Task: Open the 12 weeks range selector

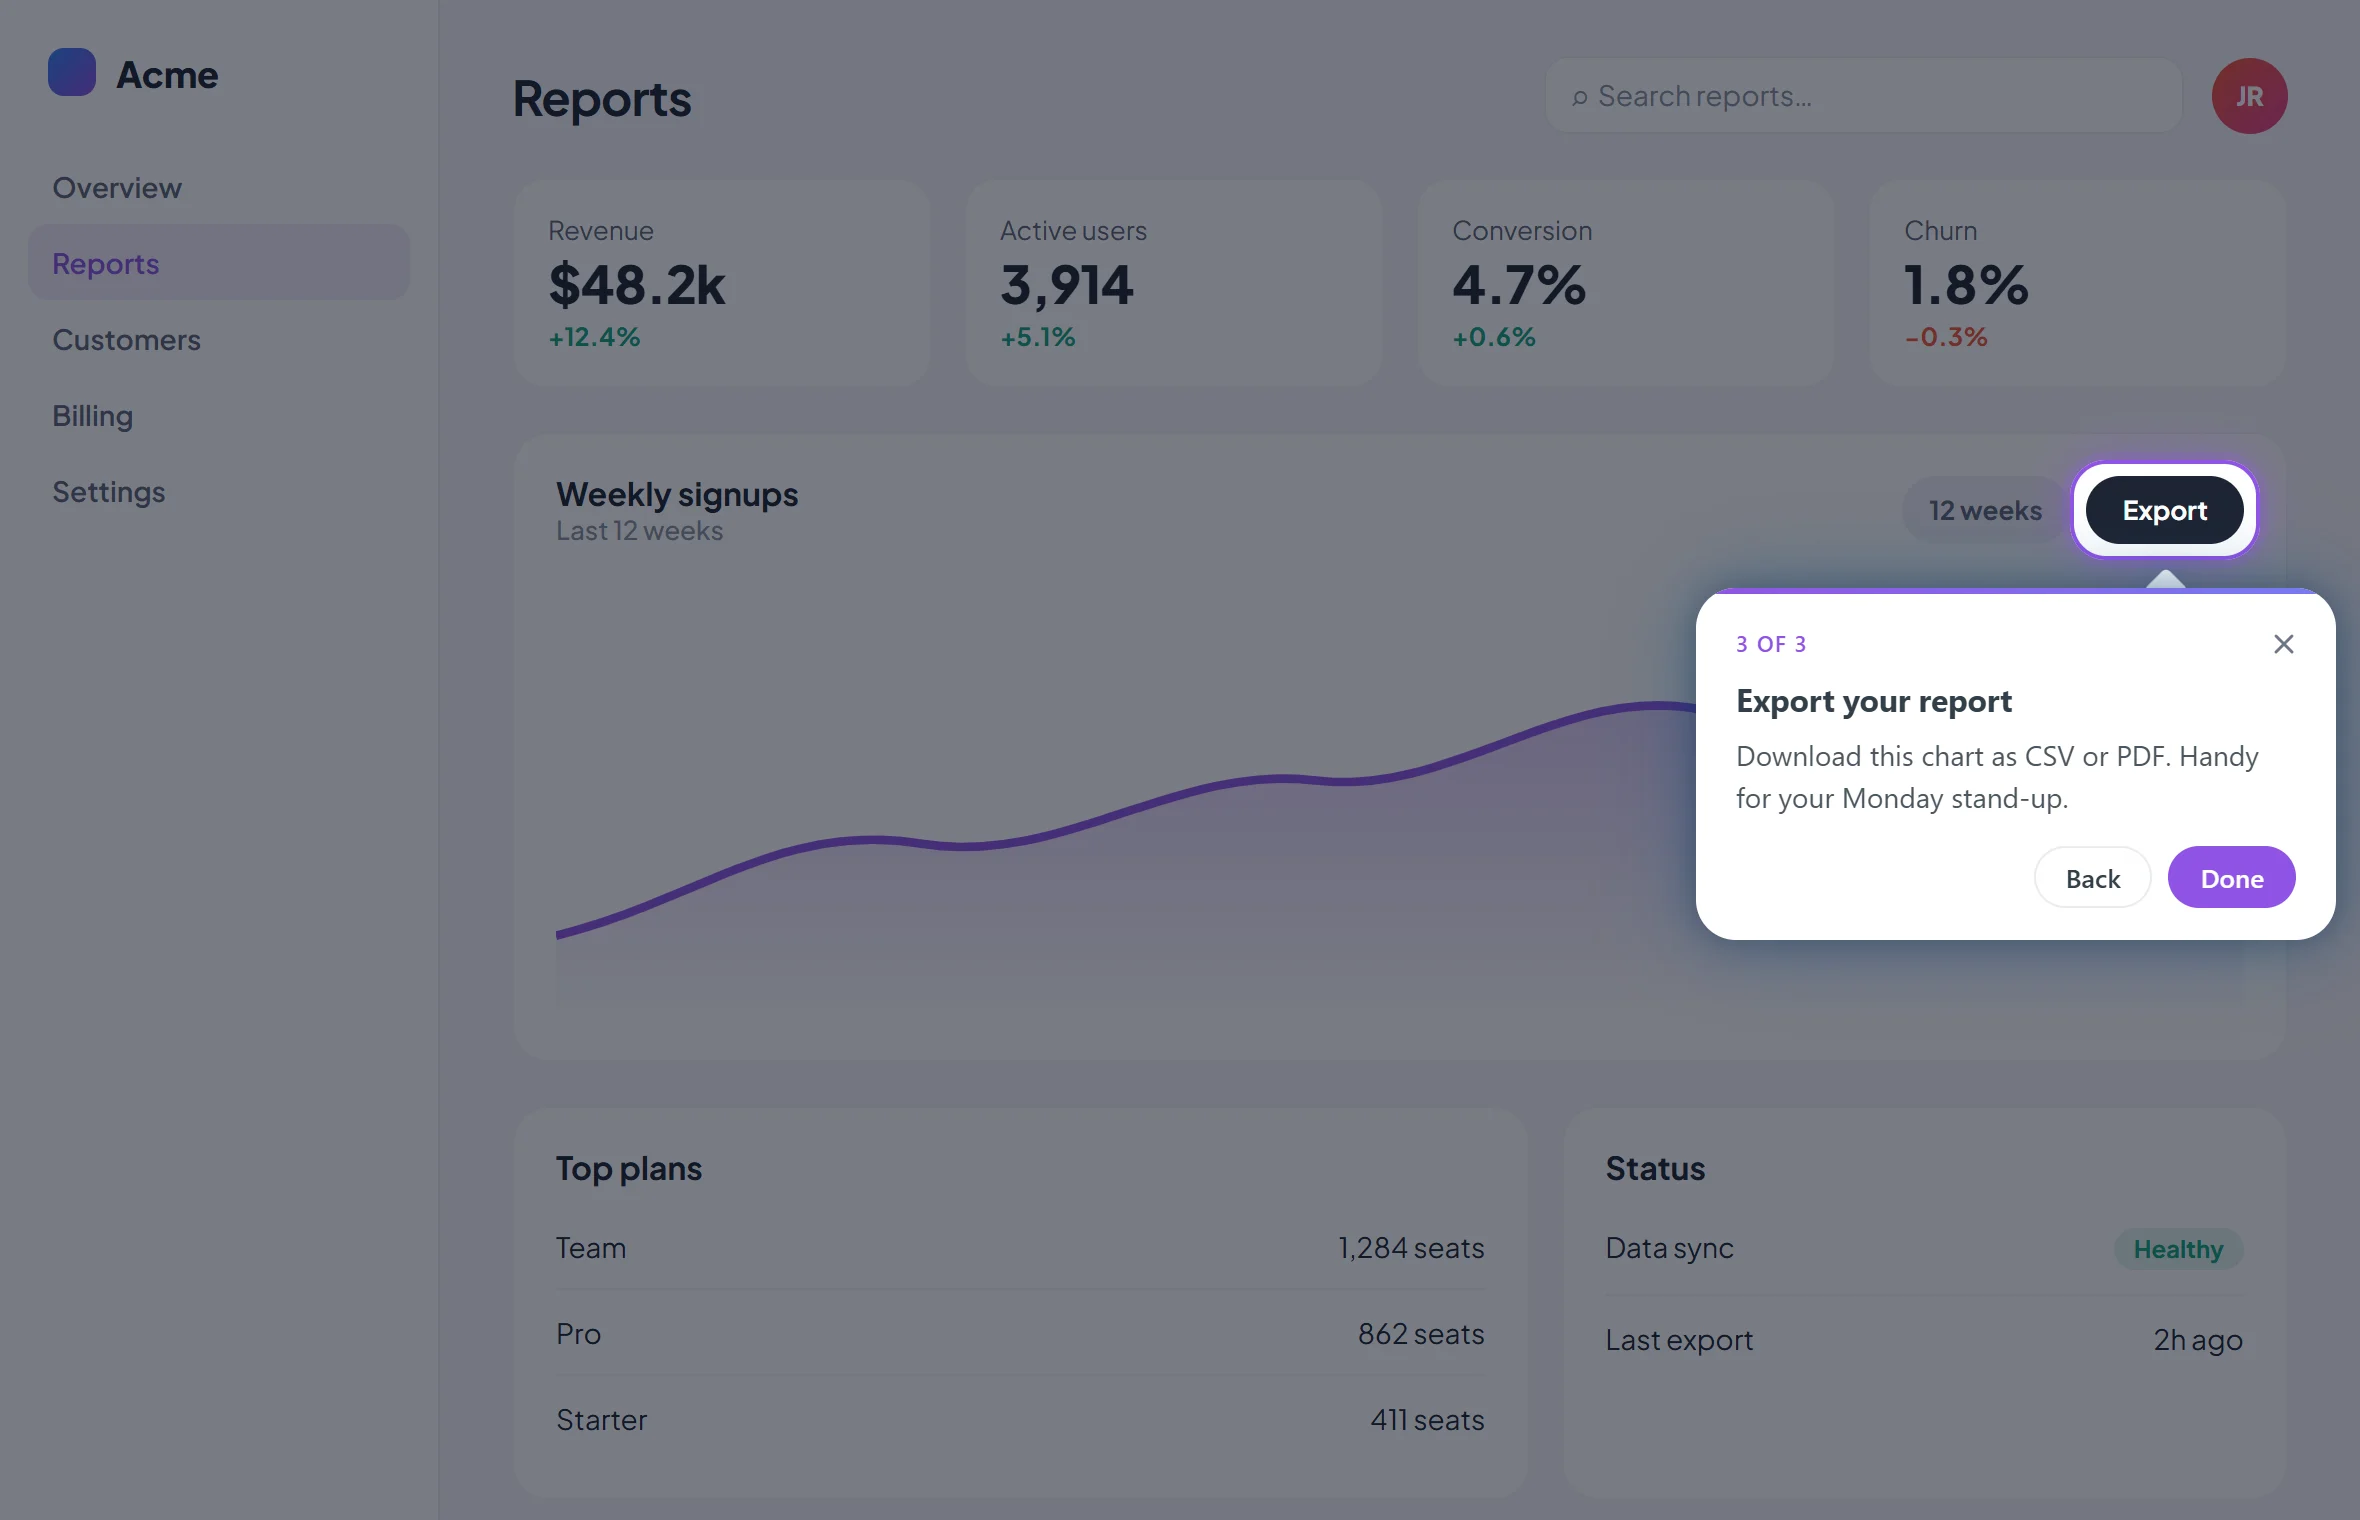Action: pyautogui.click(x=1985, y=511)
